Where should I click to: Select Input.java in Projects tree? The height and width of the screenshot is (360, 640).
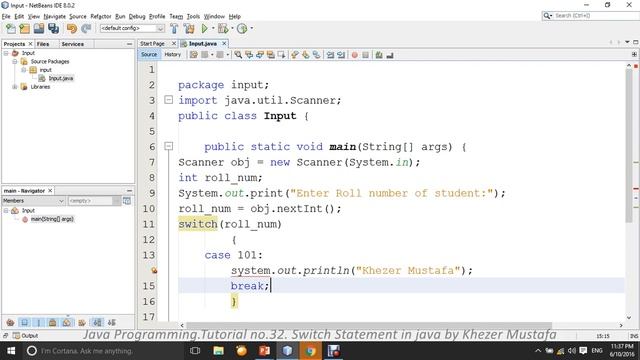[x=60, y=78]
